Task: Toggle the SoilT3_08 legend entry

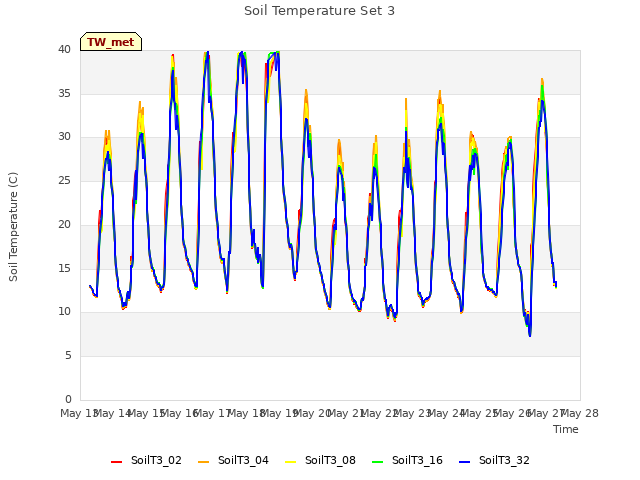Action: [320, 460]
